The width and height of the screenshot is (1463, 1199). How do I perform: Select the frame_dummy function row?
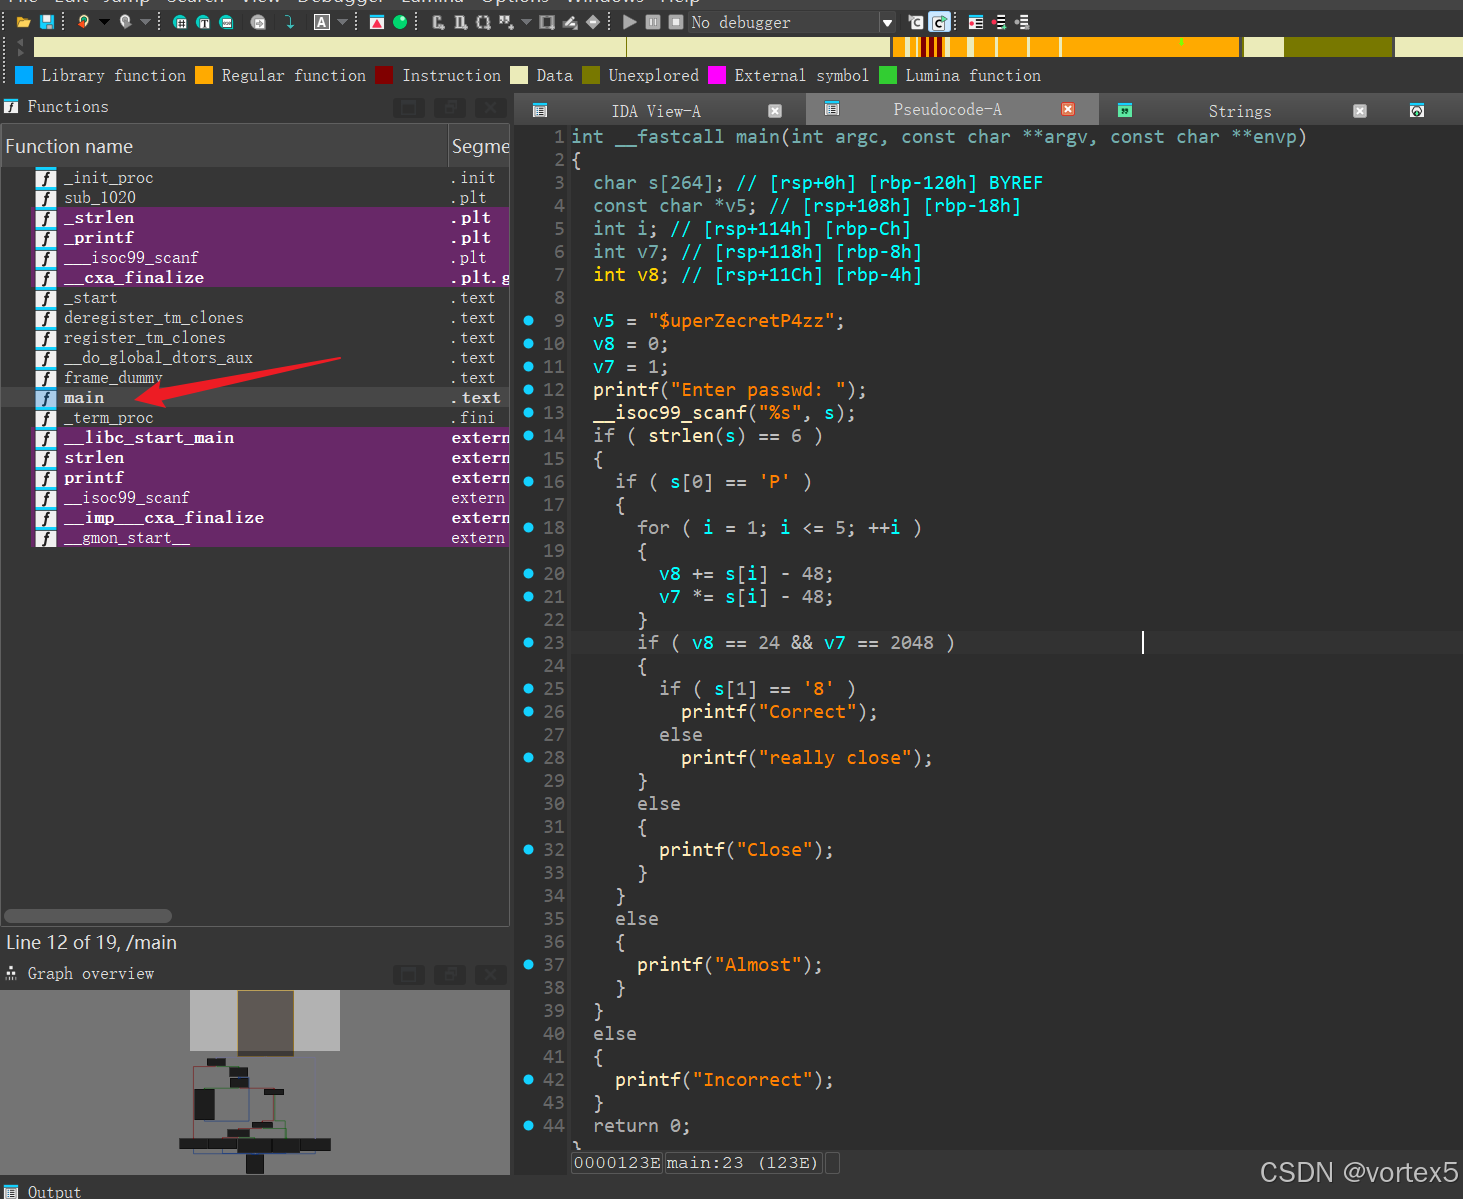click(x=256, y=378)
